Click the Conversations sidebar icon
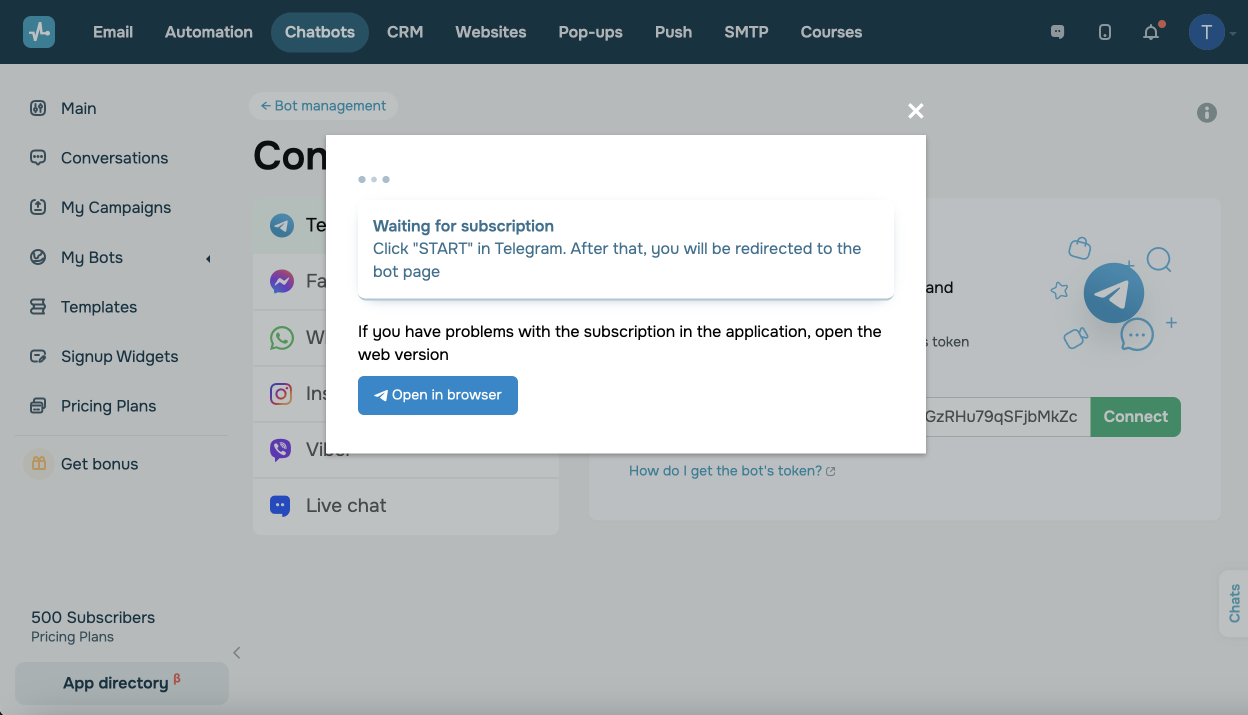Screen dimensions: 1248x715 pyautogui.click(x=38, y=158)
